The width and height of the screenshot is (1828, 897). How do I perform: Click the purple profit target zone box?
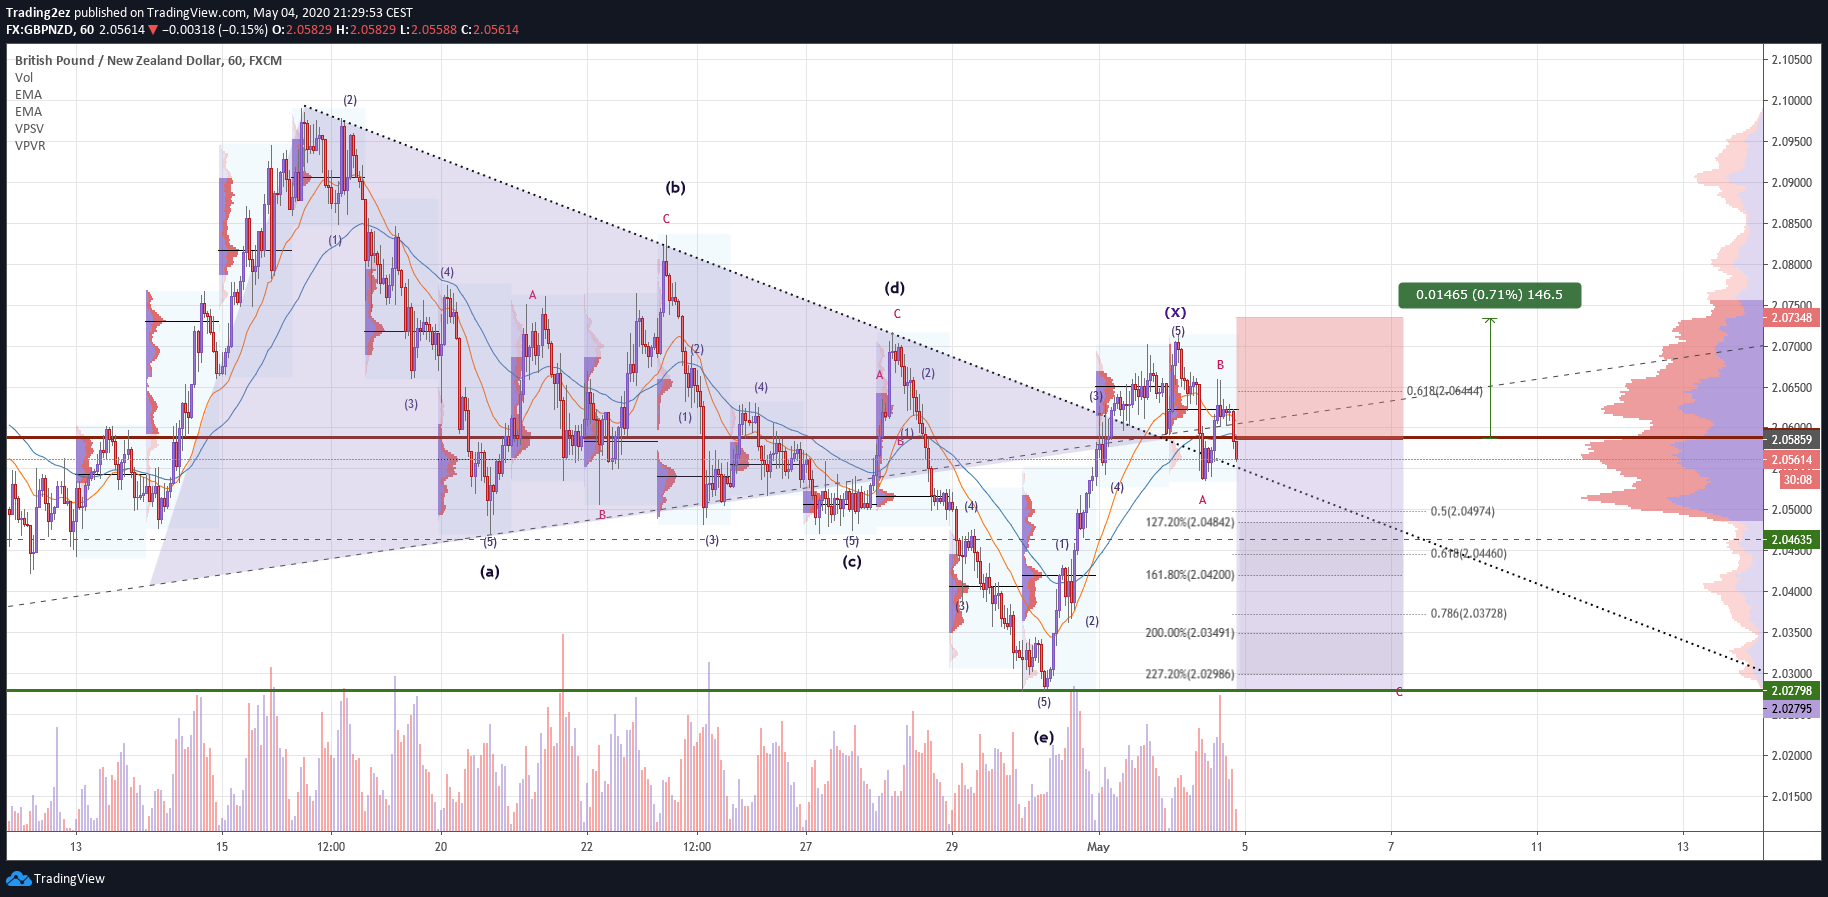1320,564
